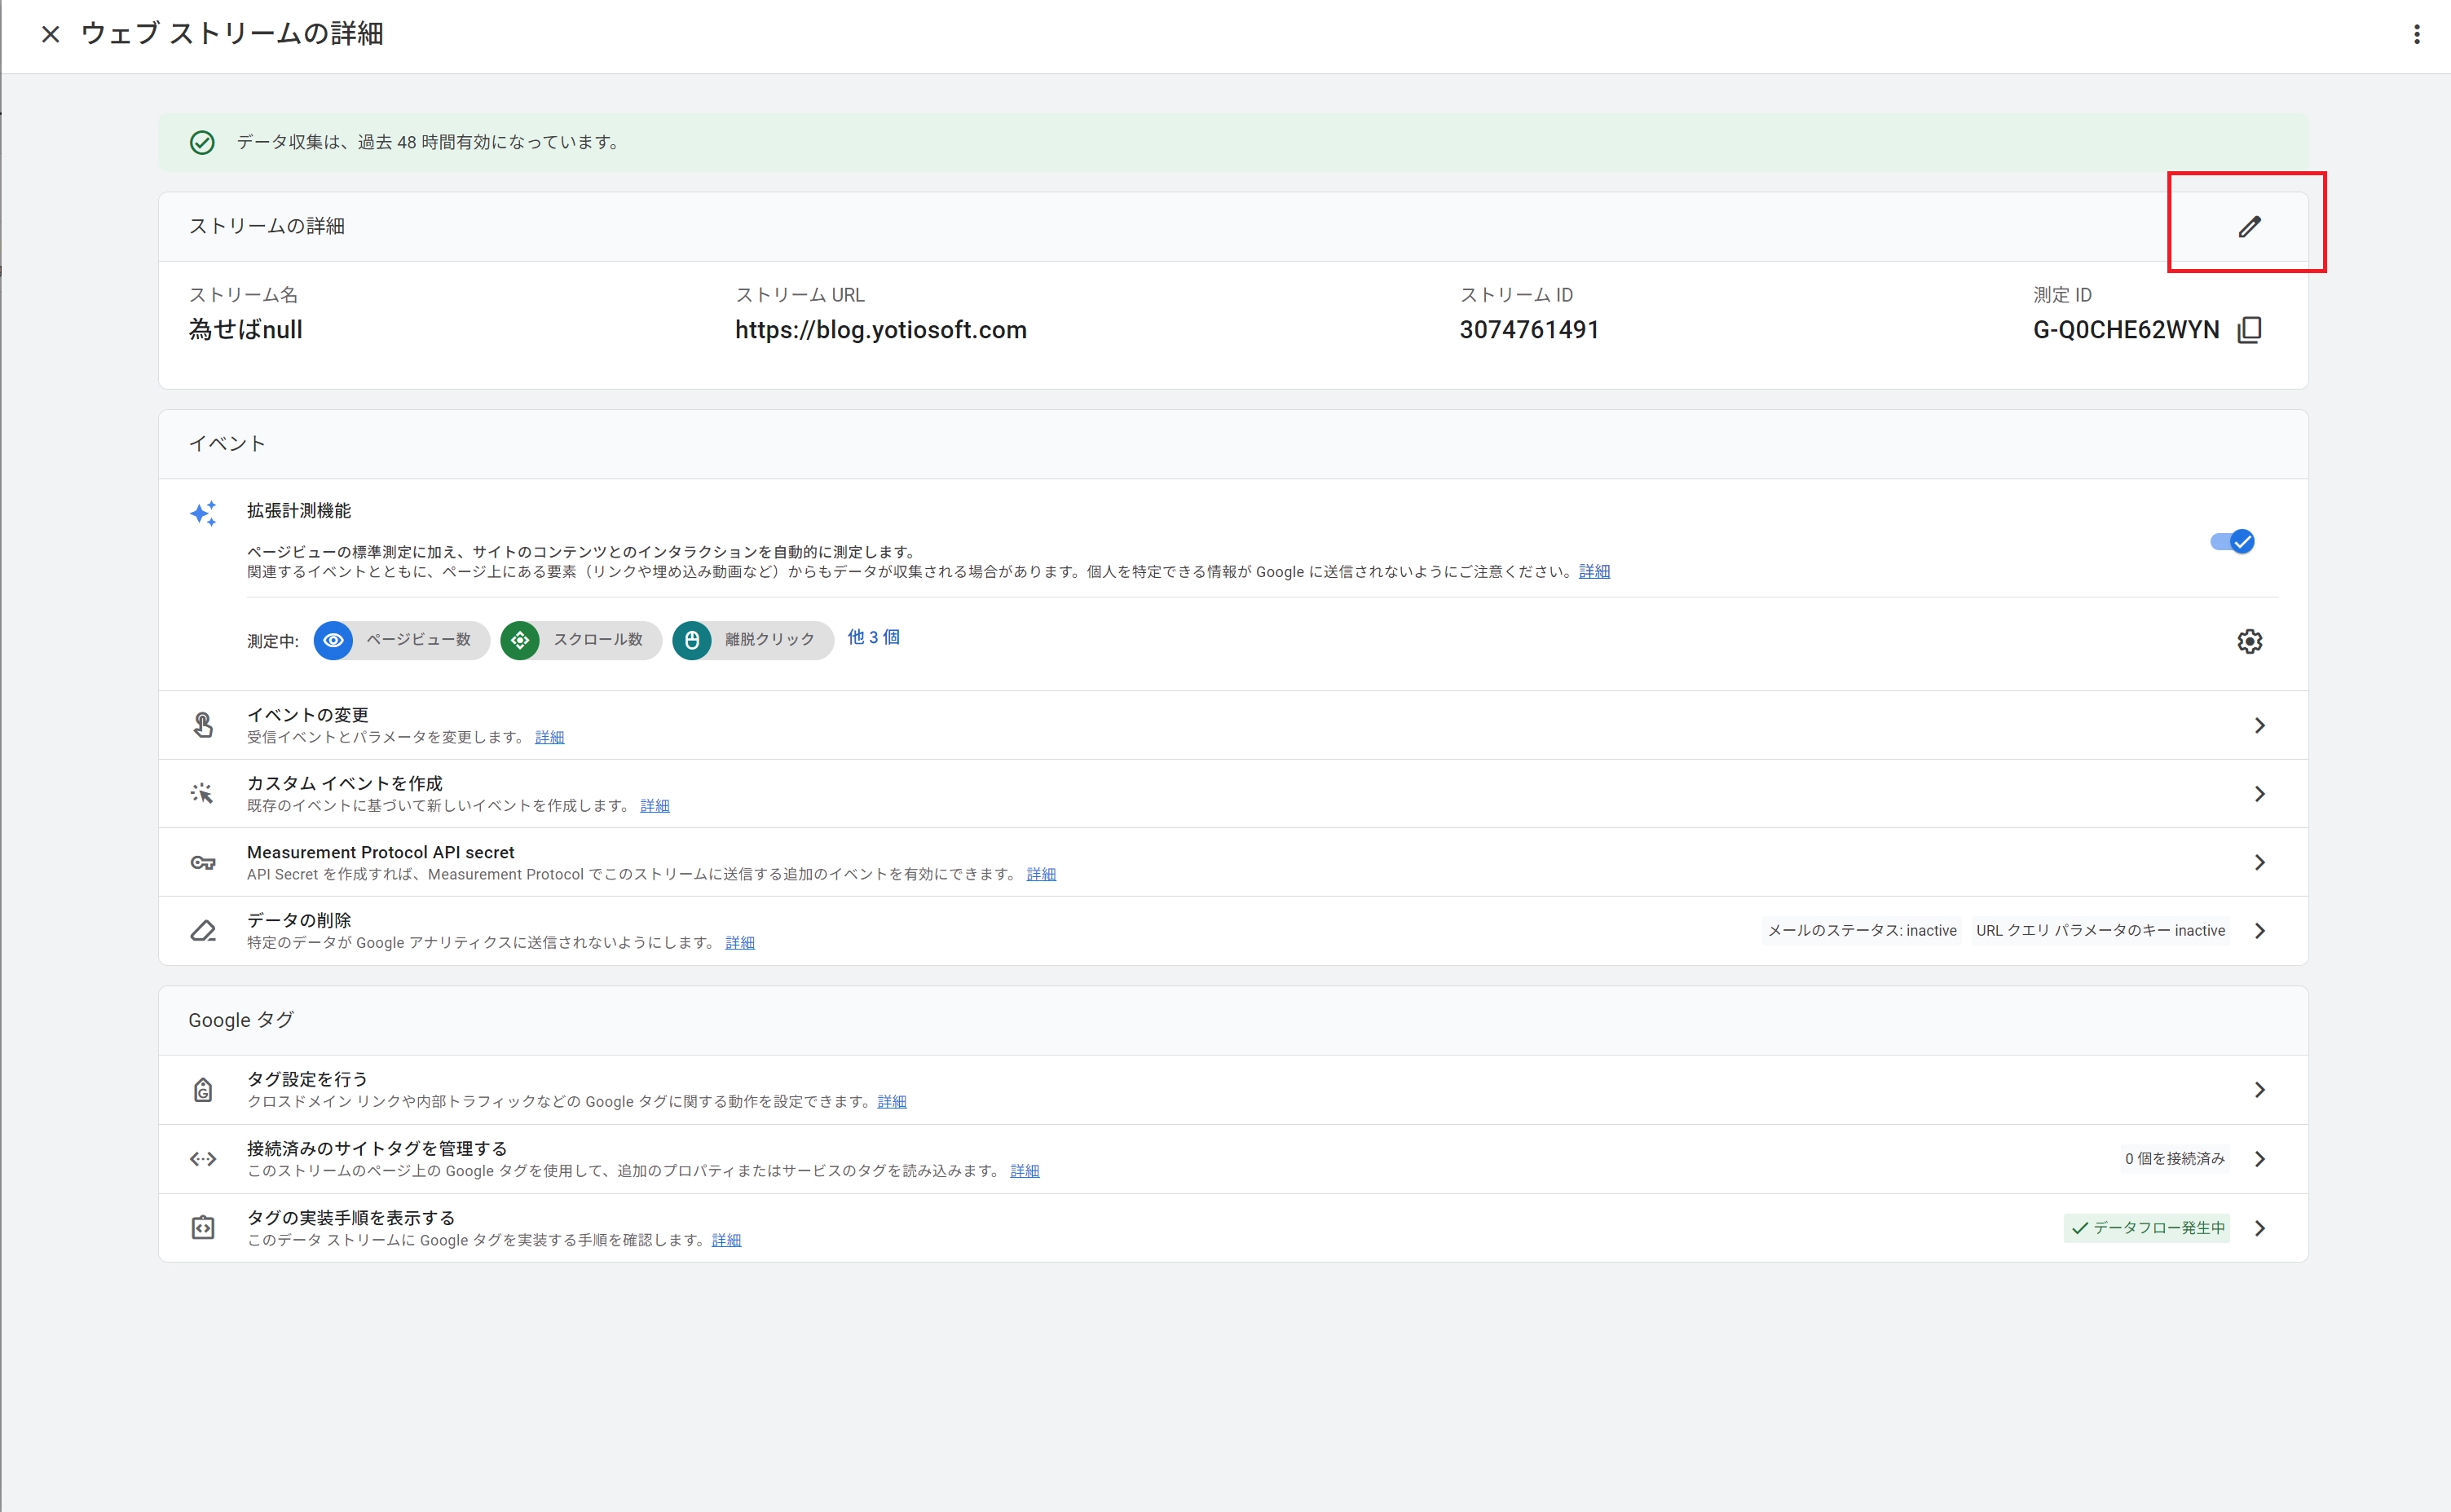2451x1512 pixels.
Task: Select the stream ID 3074761491
Action: (1529, 330)
